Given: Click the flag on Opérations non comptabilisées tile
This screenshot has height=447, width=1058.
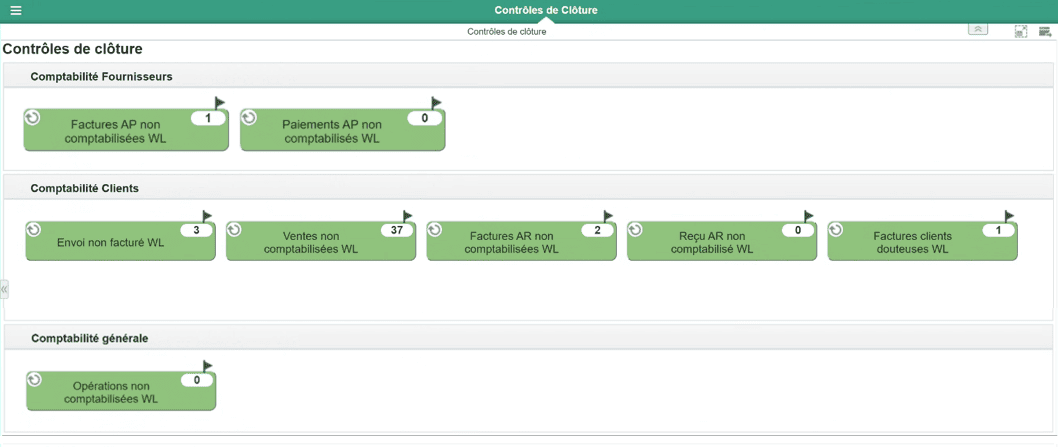Looking at the screenshot, I should [x=207, y=366].
